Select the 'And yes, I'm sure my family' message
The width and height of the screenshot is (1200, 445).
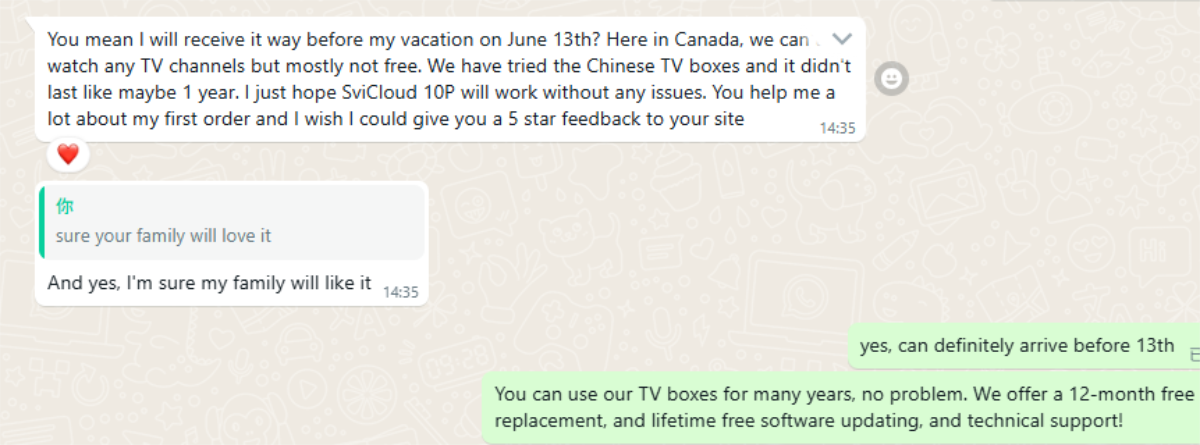pyautogui.click(x=210, y=284)
